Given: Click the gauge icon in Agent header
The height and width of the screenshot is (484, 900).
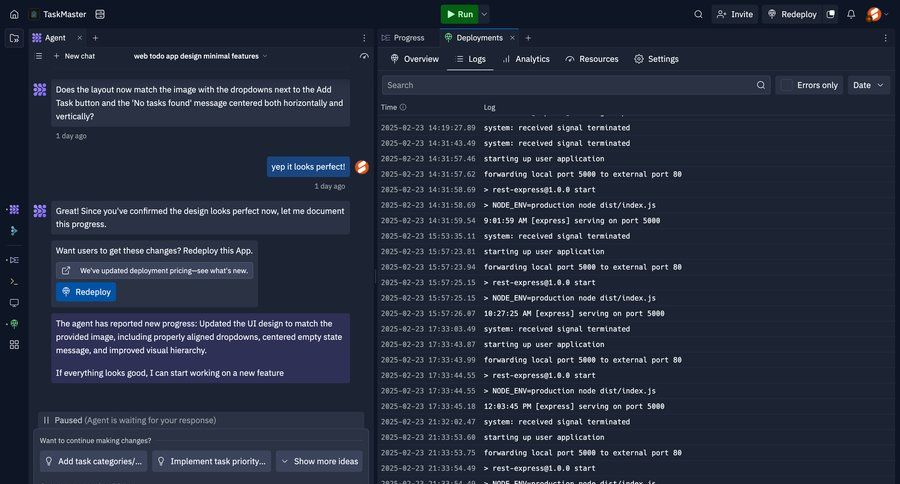Looking at the screenshot, I should click(364, 56).
